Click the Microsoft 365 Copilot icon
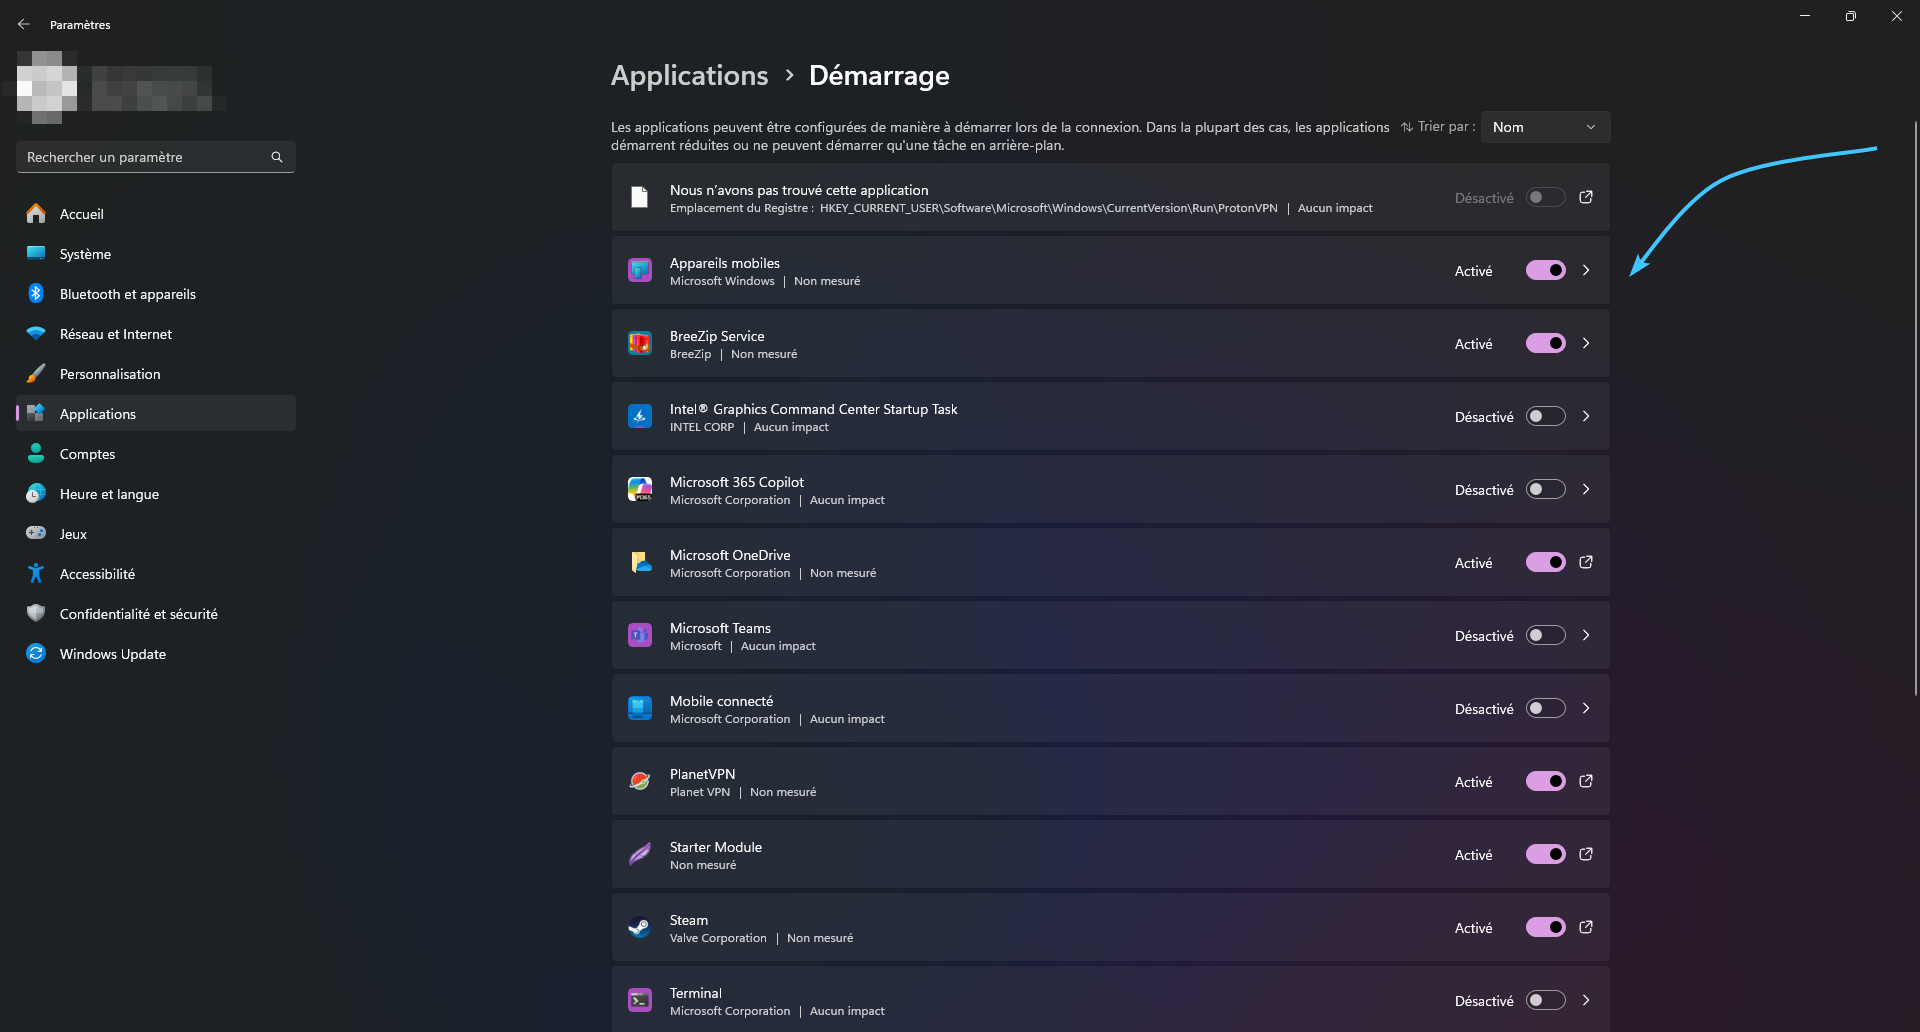 coord(640,489)
